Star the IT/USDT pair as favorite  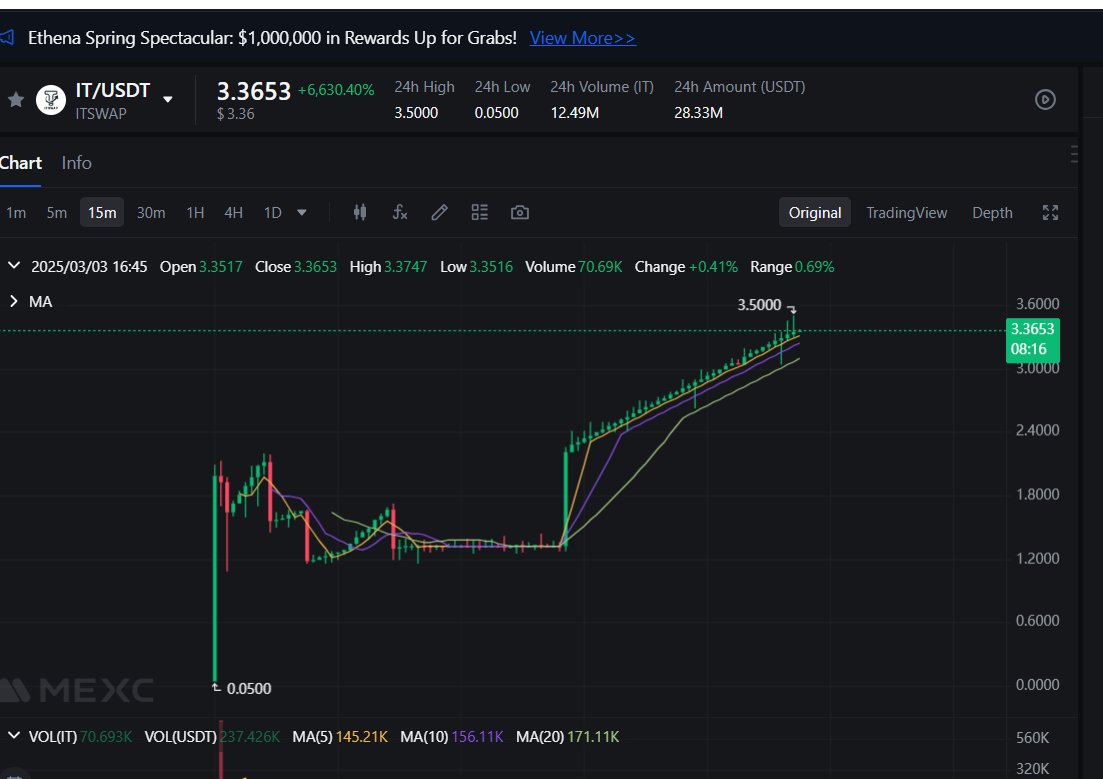[15, 100]
